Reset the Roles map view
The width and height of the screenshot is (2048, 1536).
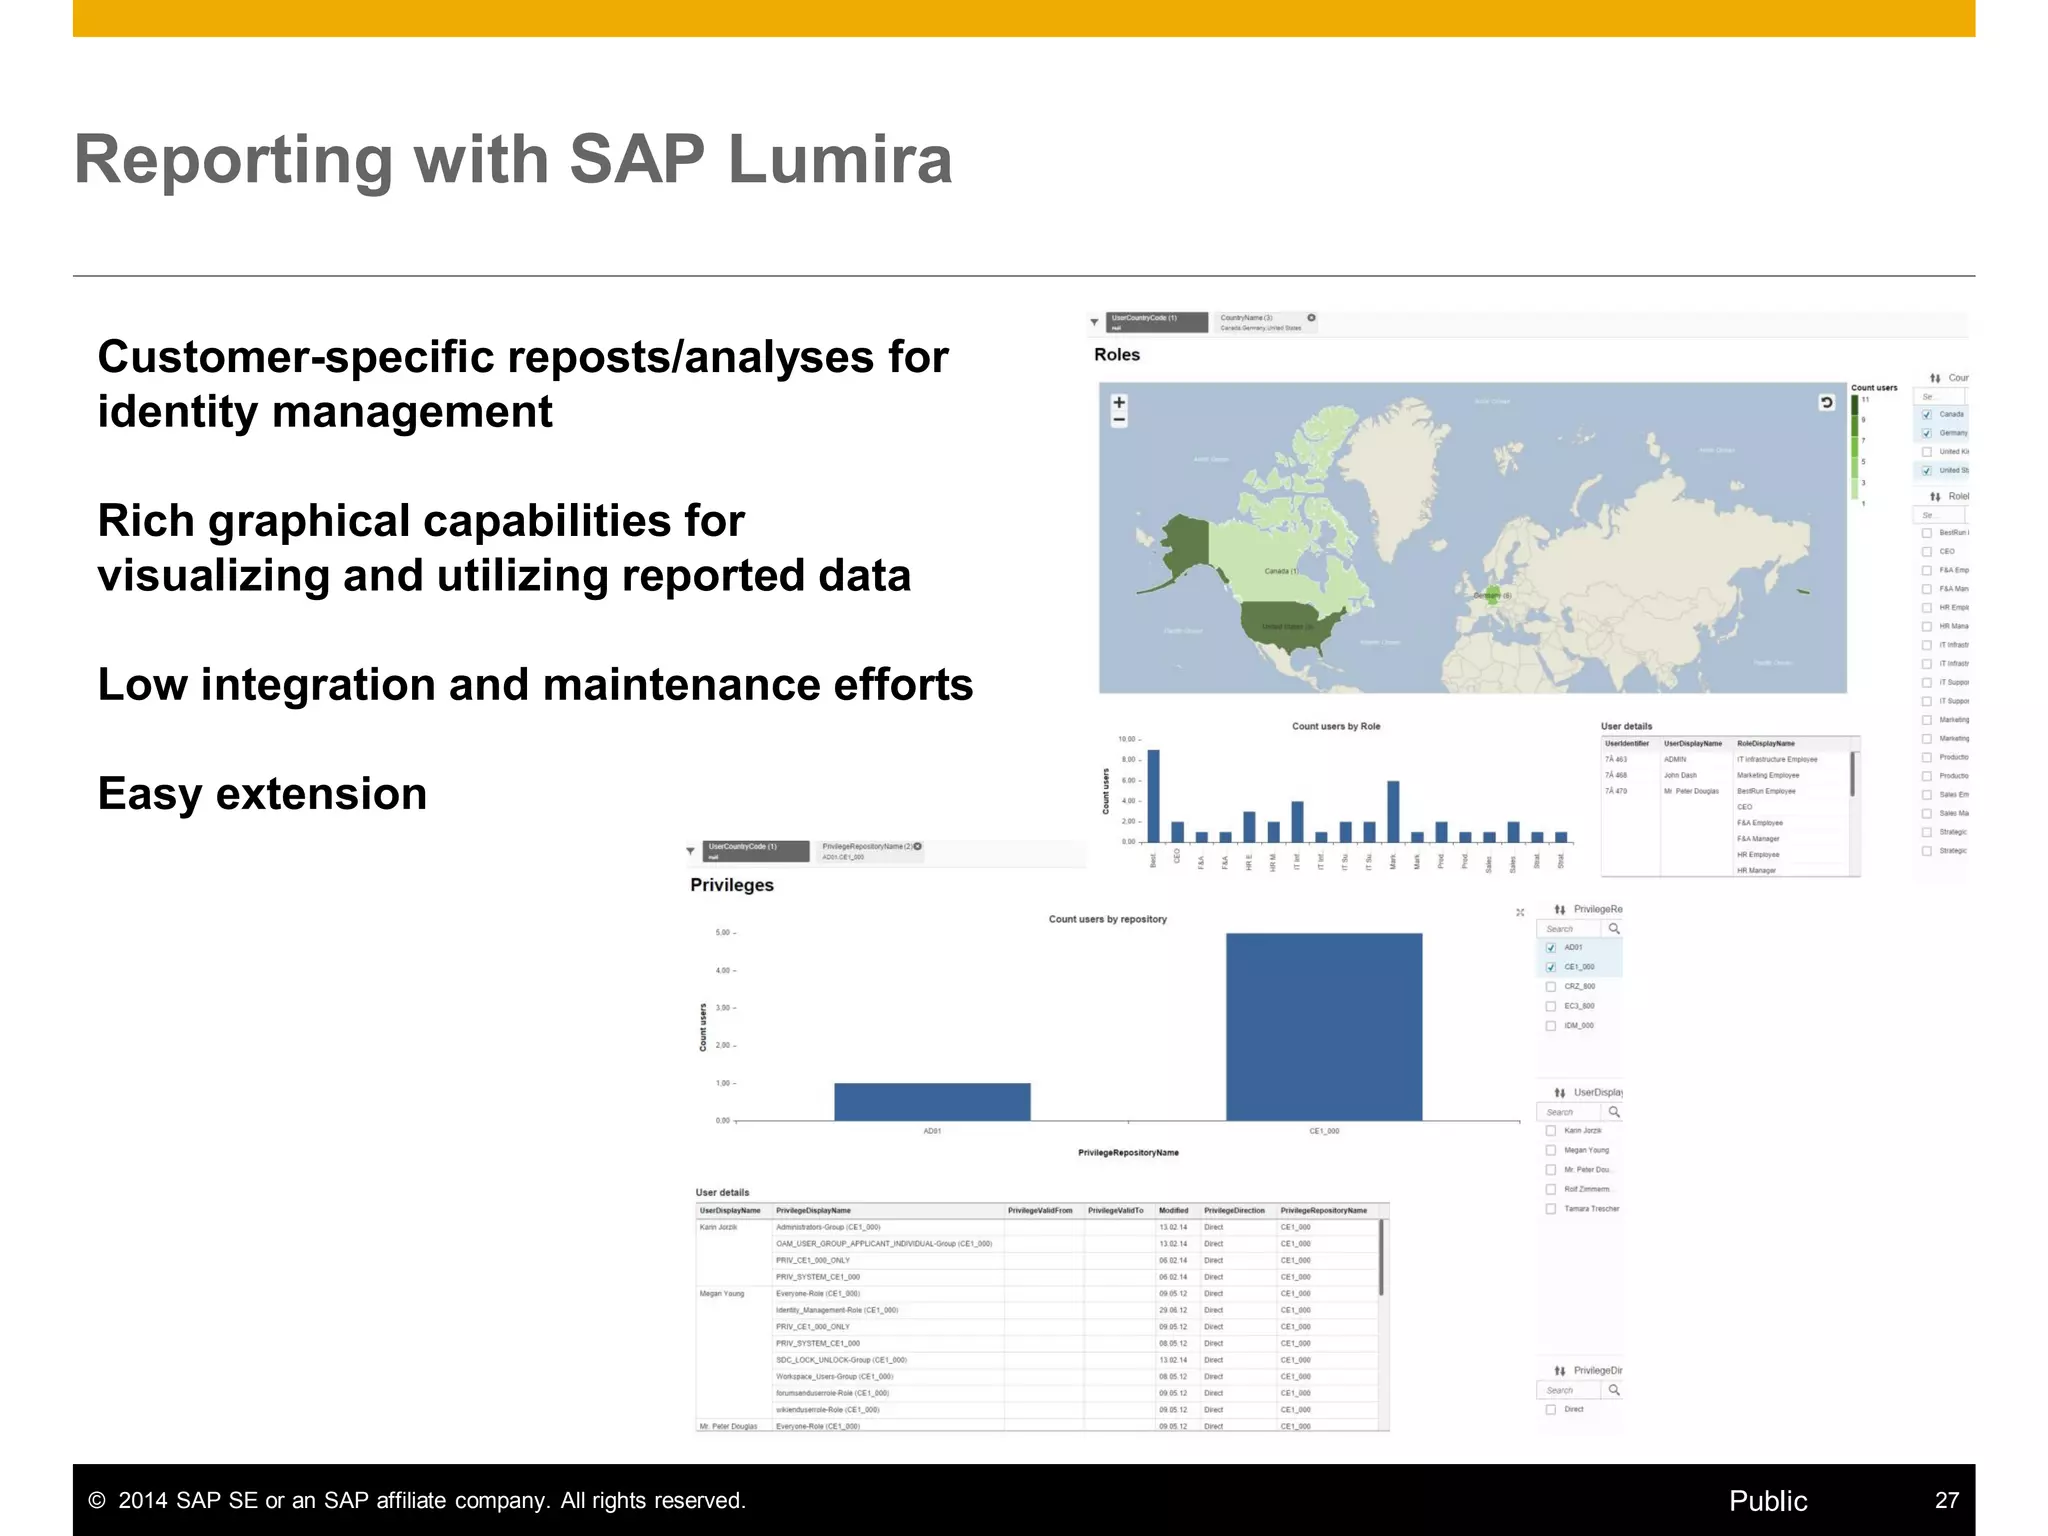coord(1826,403)
